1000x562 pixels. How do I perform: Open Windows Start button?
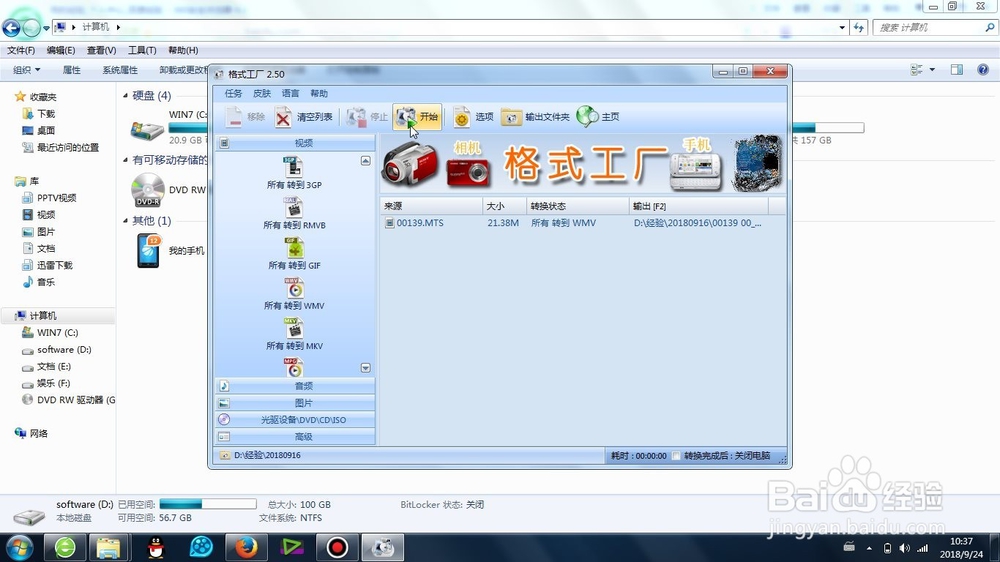pyautogui.click(x=19, y=547)
